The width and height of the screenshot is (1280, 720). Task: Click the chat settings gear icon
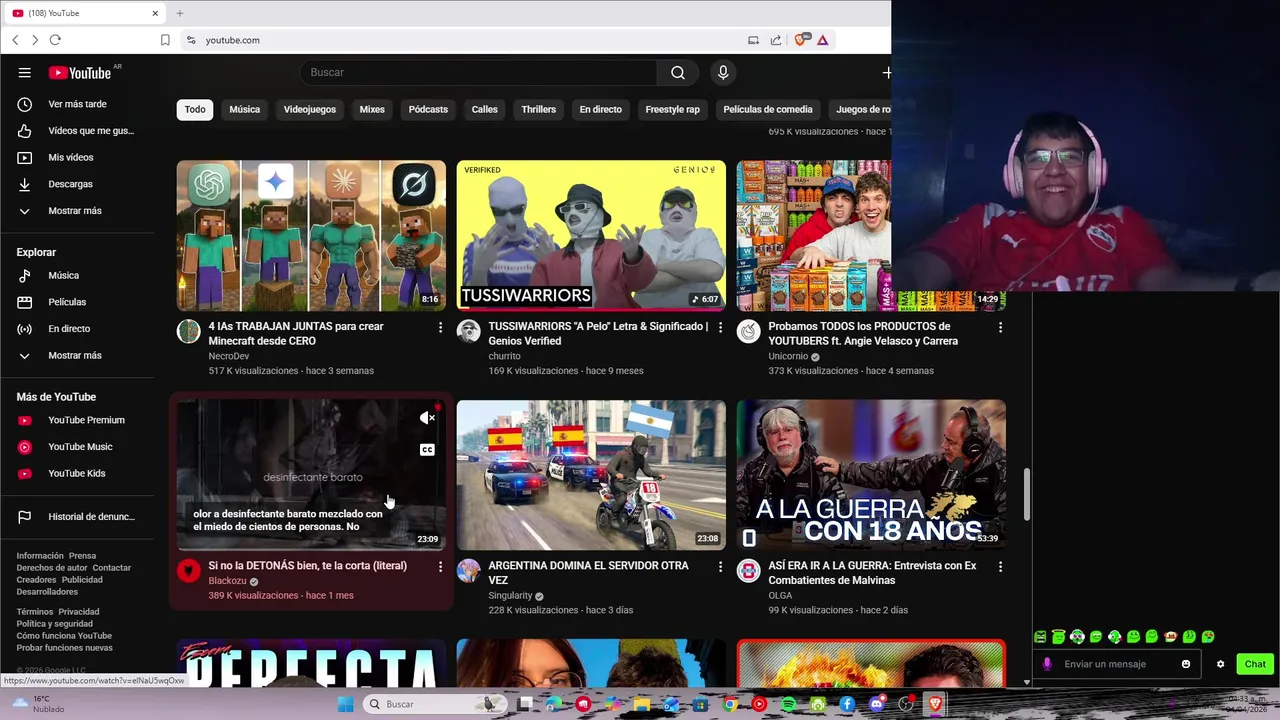tap(1220, 664)
